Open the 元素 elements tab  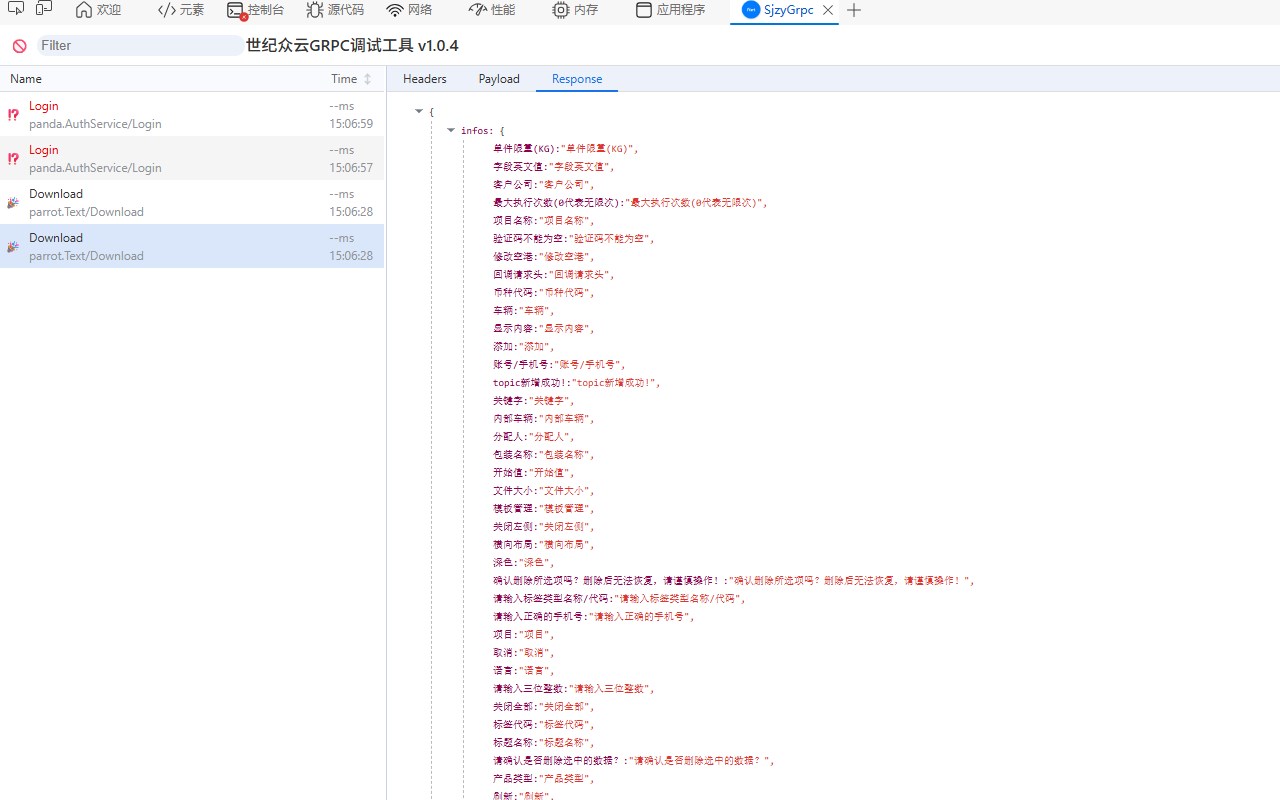pos(181,10)
